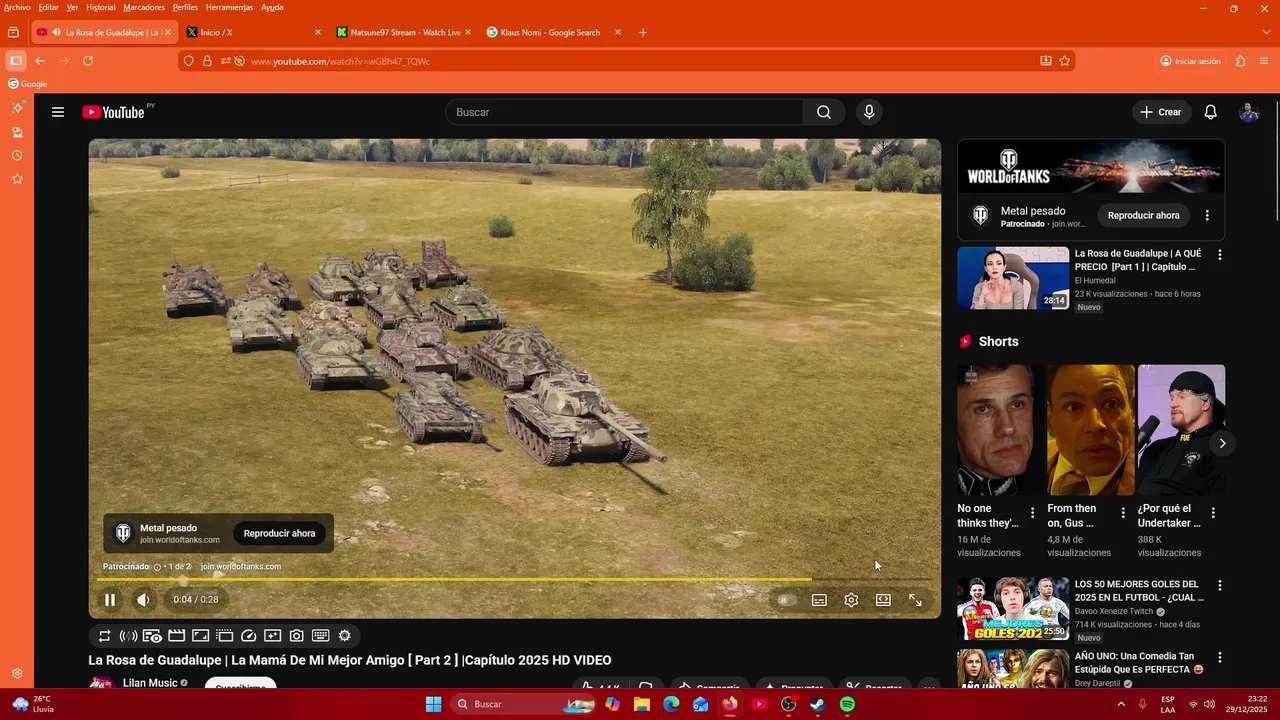
Task: Enter fullscreen mode on the video
Action: point(915,600)
